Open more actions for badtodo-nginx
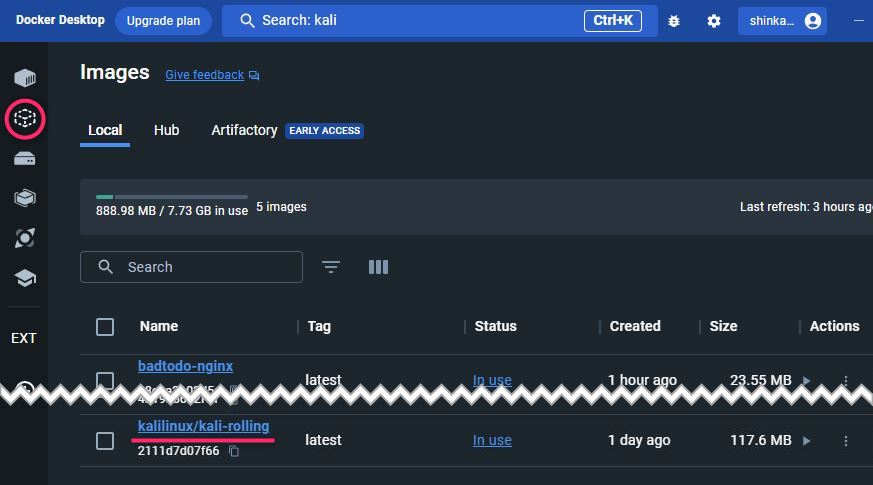This screenshot has height=485, width=873. (x=846, y=380)
